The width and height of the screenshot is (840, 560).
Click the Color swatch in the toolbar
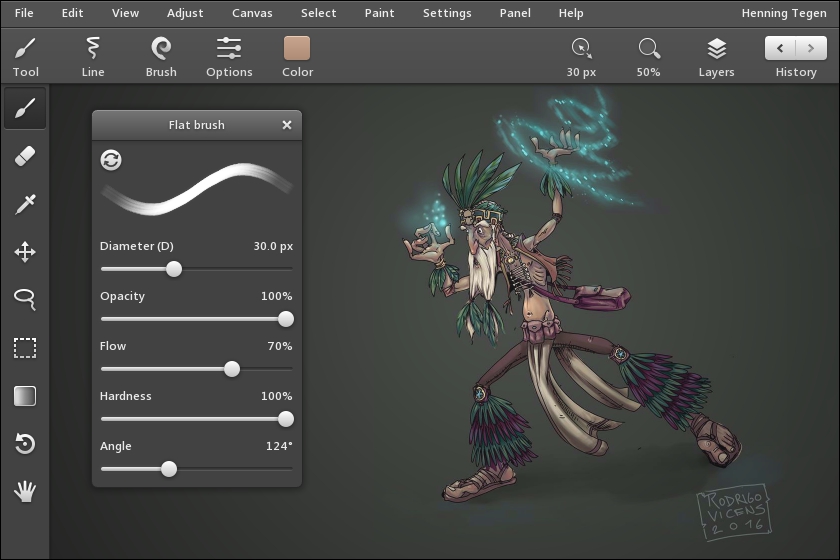click(x=297, y=49)
